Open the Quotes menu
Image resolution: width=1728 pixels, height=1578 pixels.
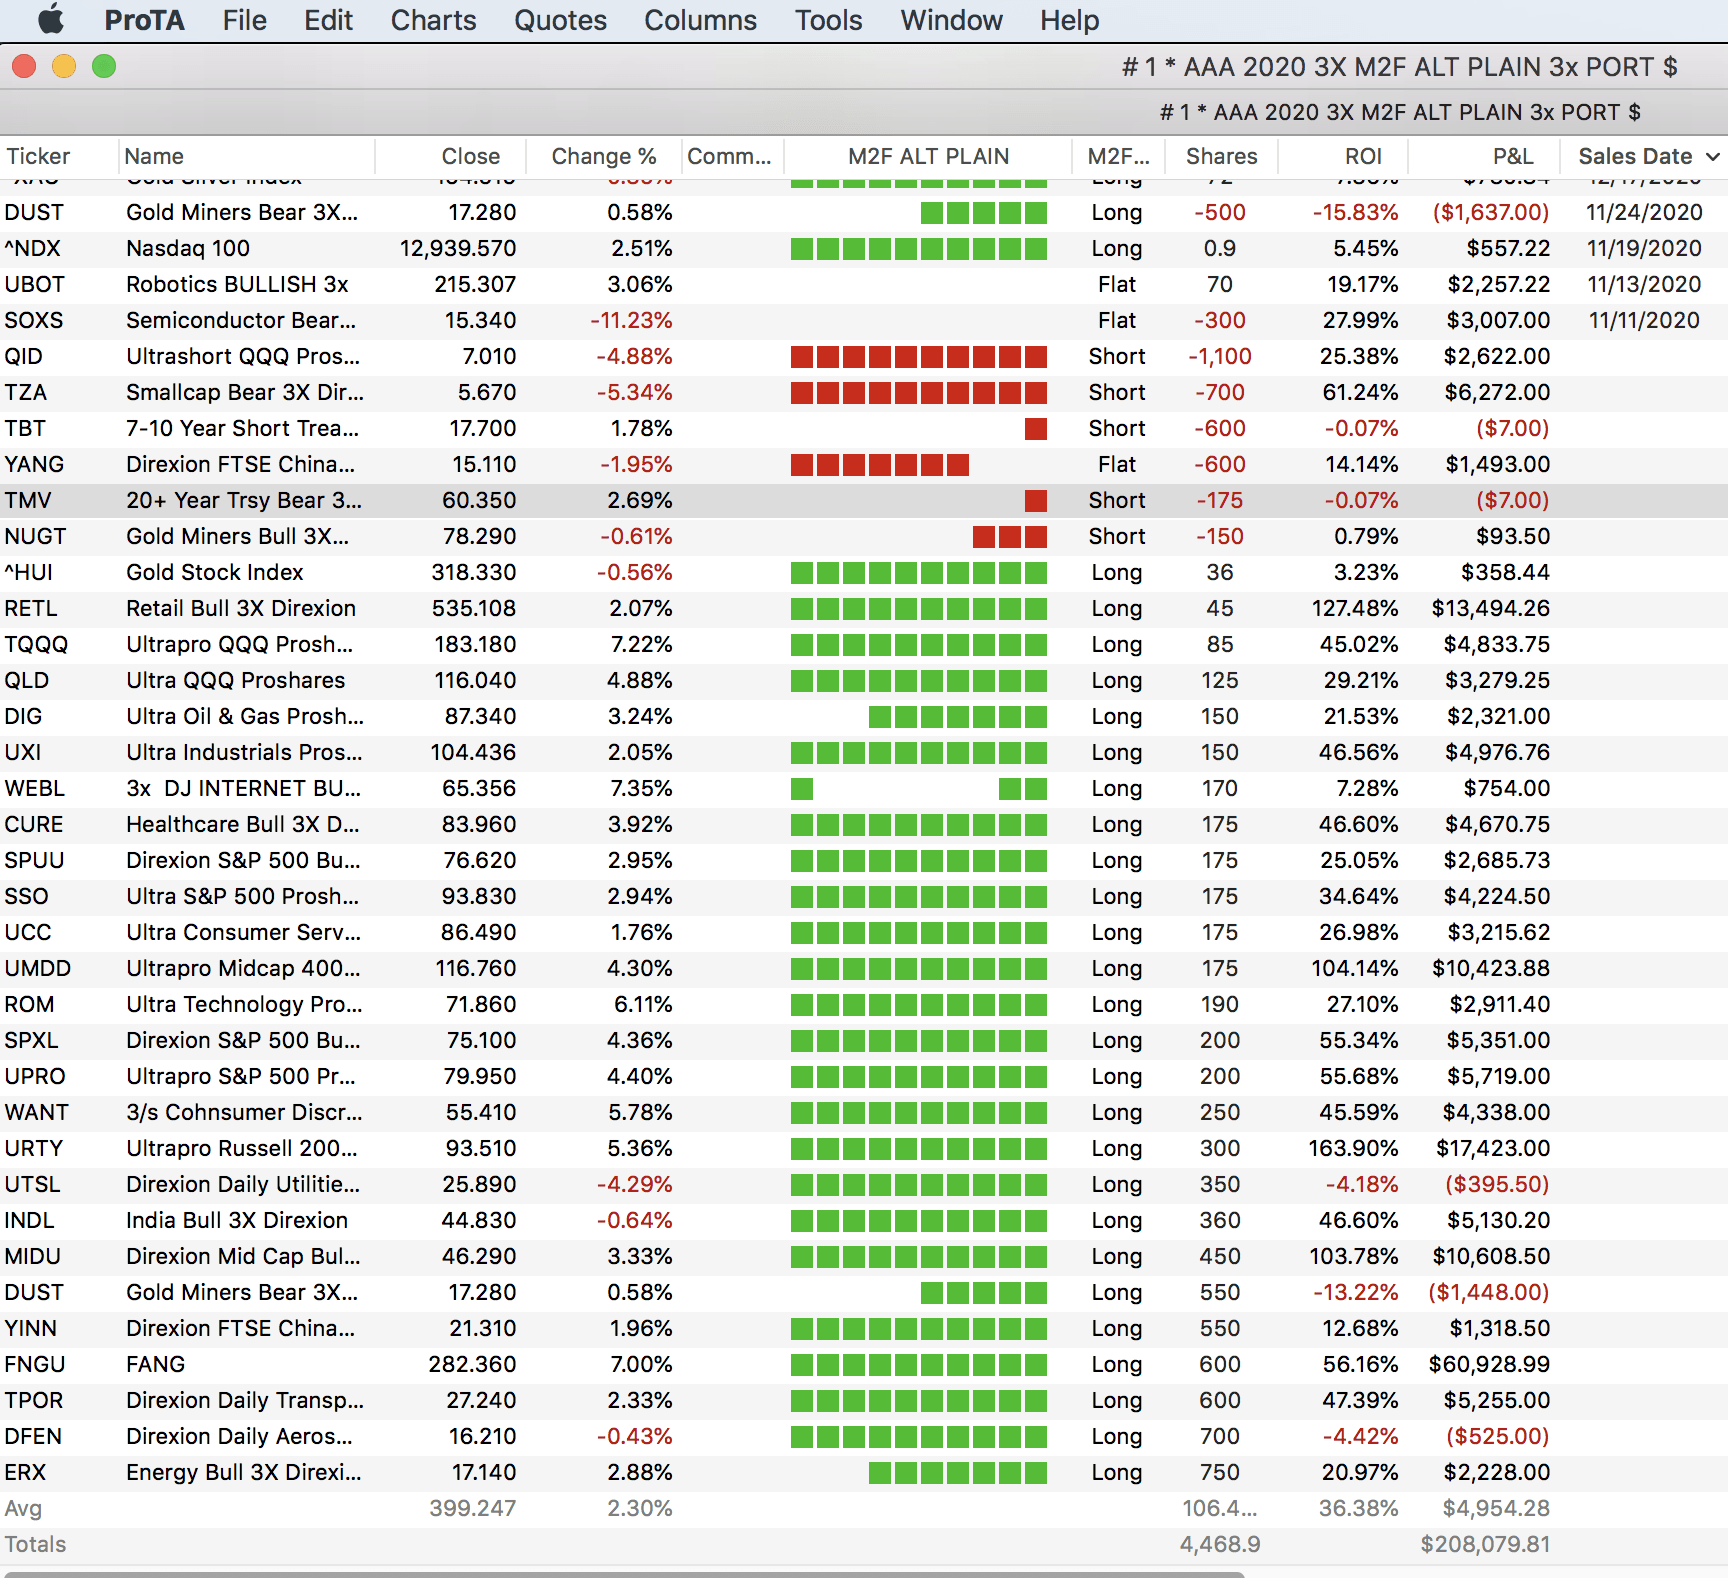click(560, 20)
